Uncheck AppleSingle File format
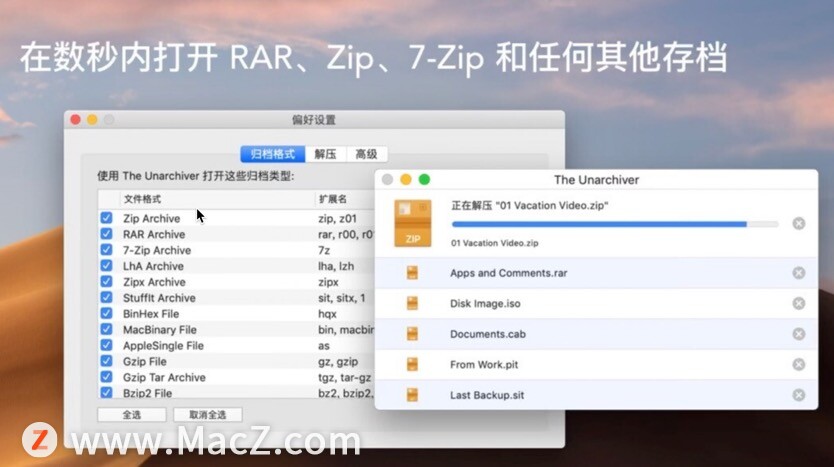The image size is (834, 467). 106,345
